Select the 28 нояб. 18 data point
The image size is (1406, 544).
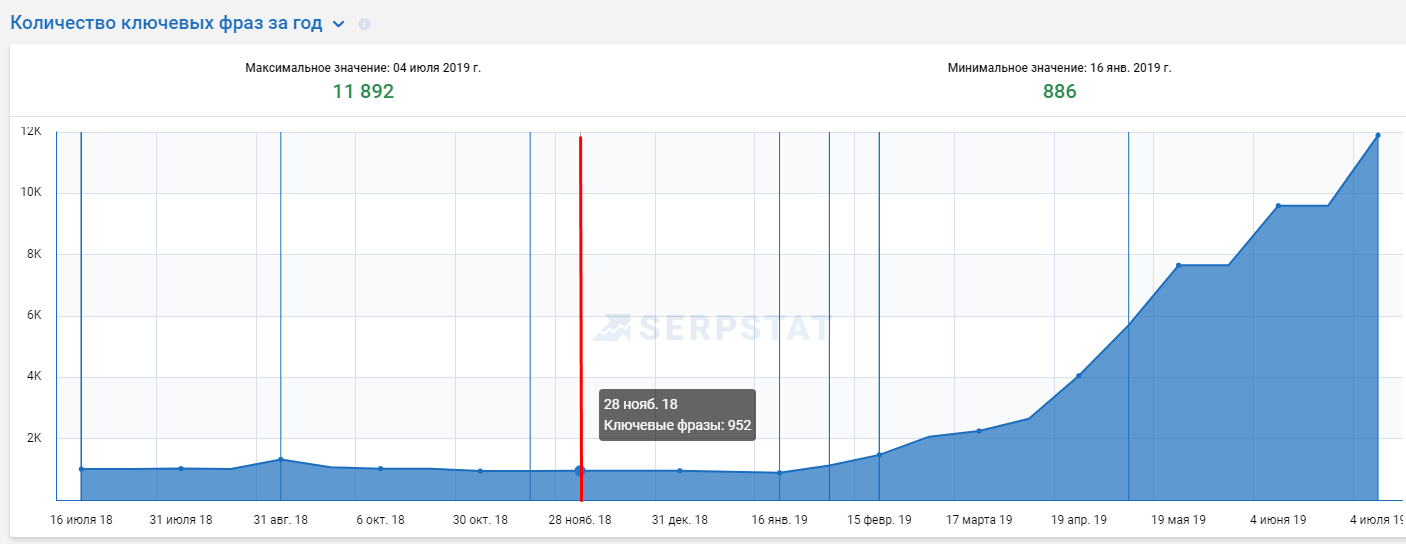point(579,470)
